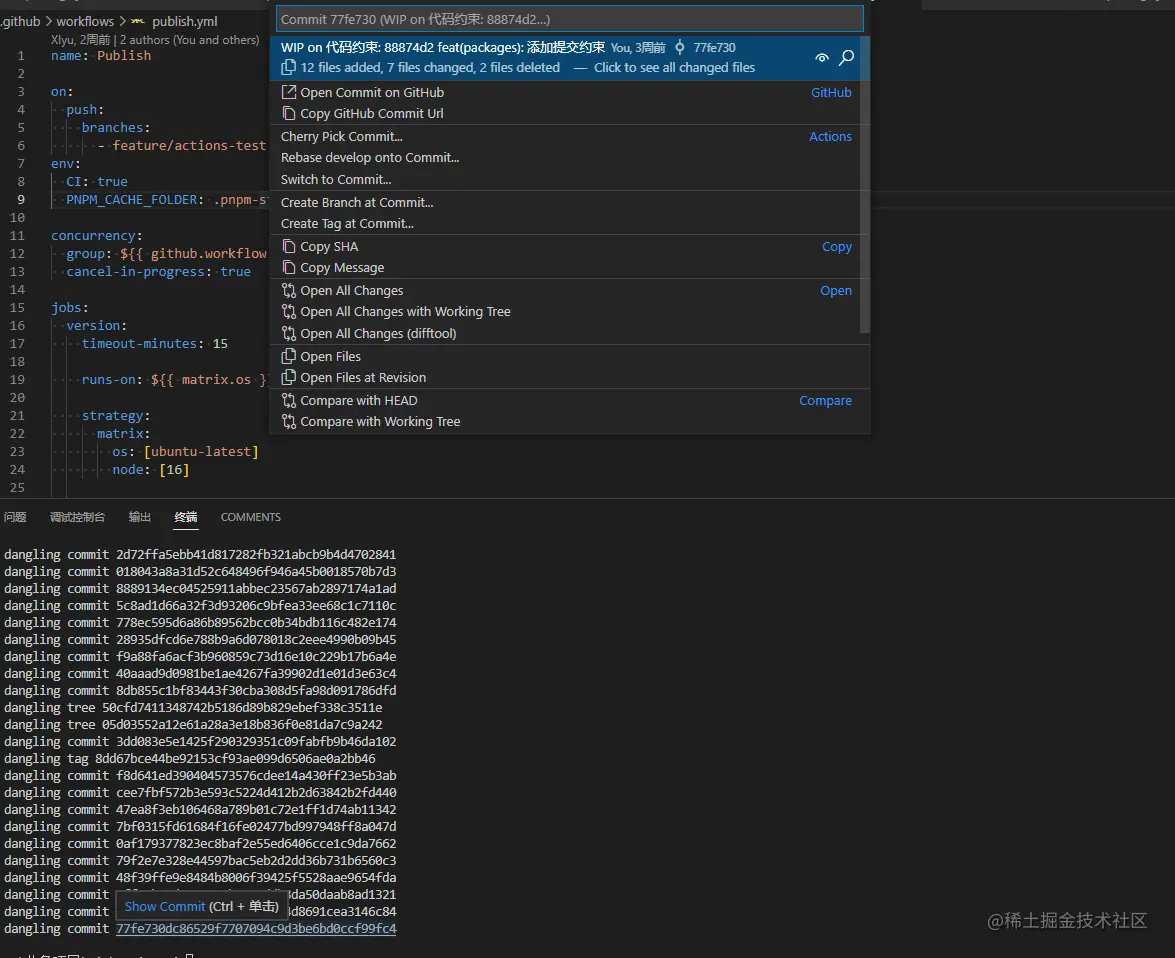Screen dimensions: 1175x958
Task: Click the workflows breadcrumb segment
Action: [85, 21]
